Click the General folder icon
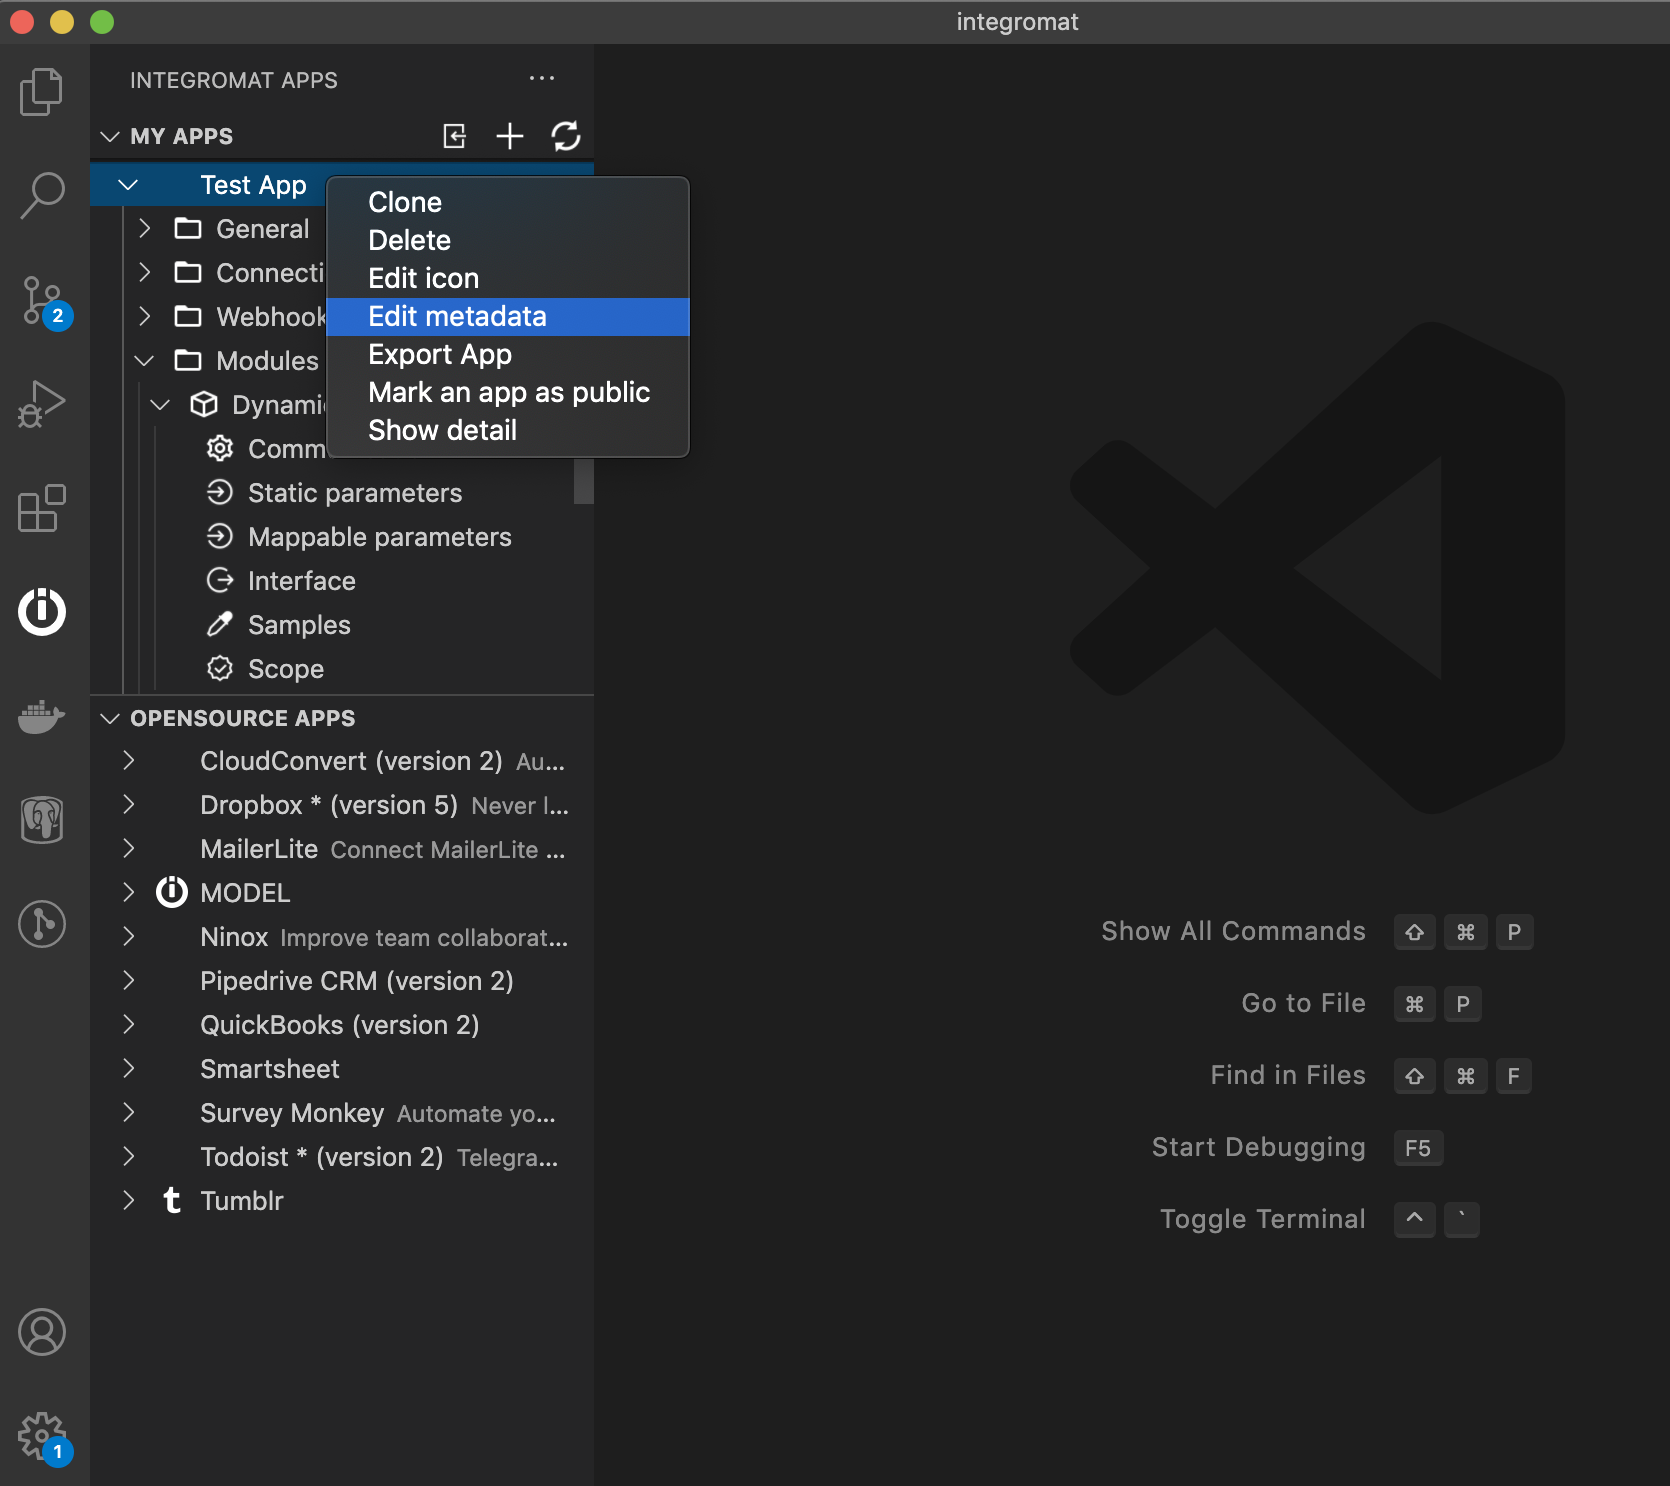The height and width of the screenshot is (1486, 1670). 188,228
